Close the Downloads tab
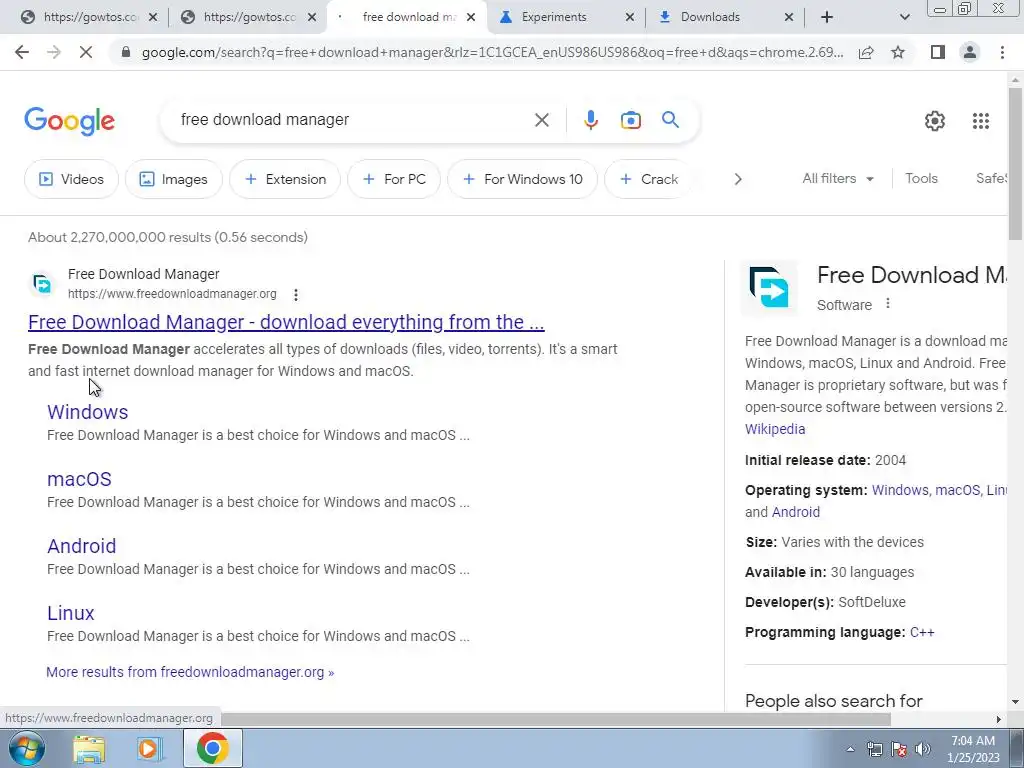1024x768 pixels. (789, 18)
